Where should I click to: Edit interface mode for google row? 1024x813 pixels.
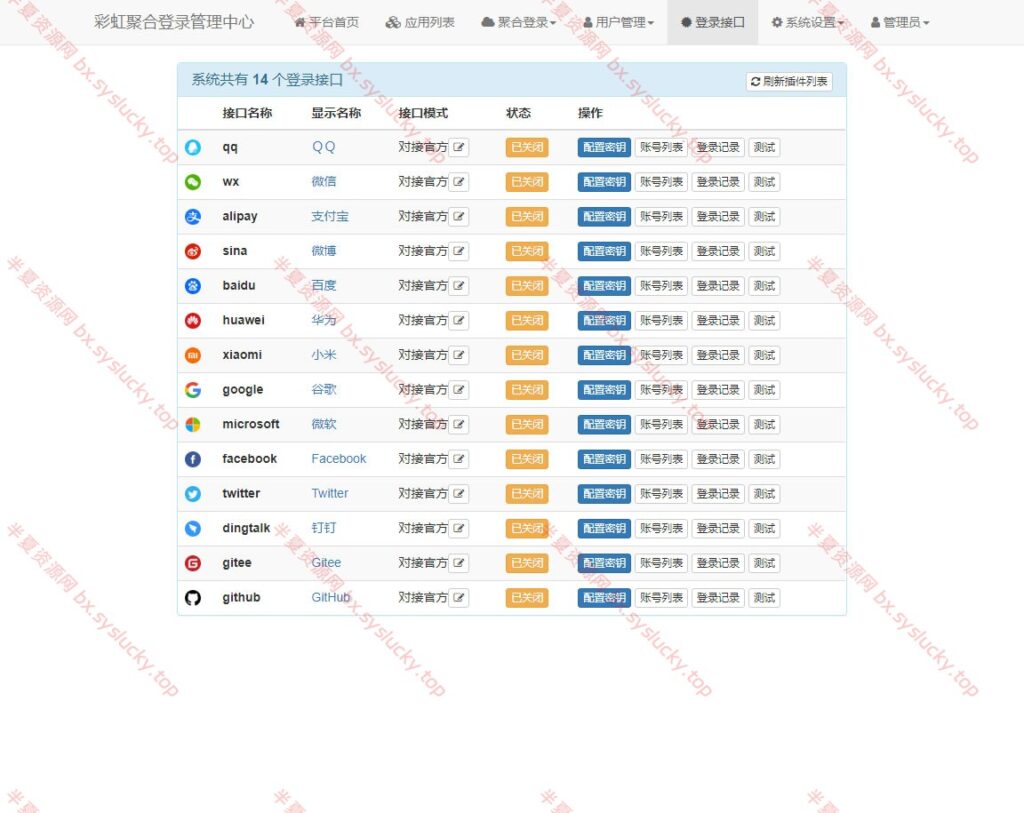(458, 390)
